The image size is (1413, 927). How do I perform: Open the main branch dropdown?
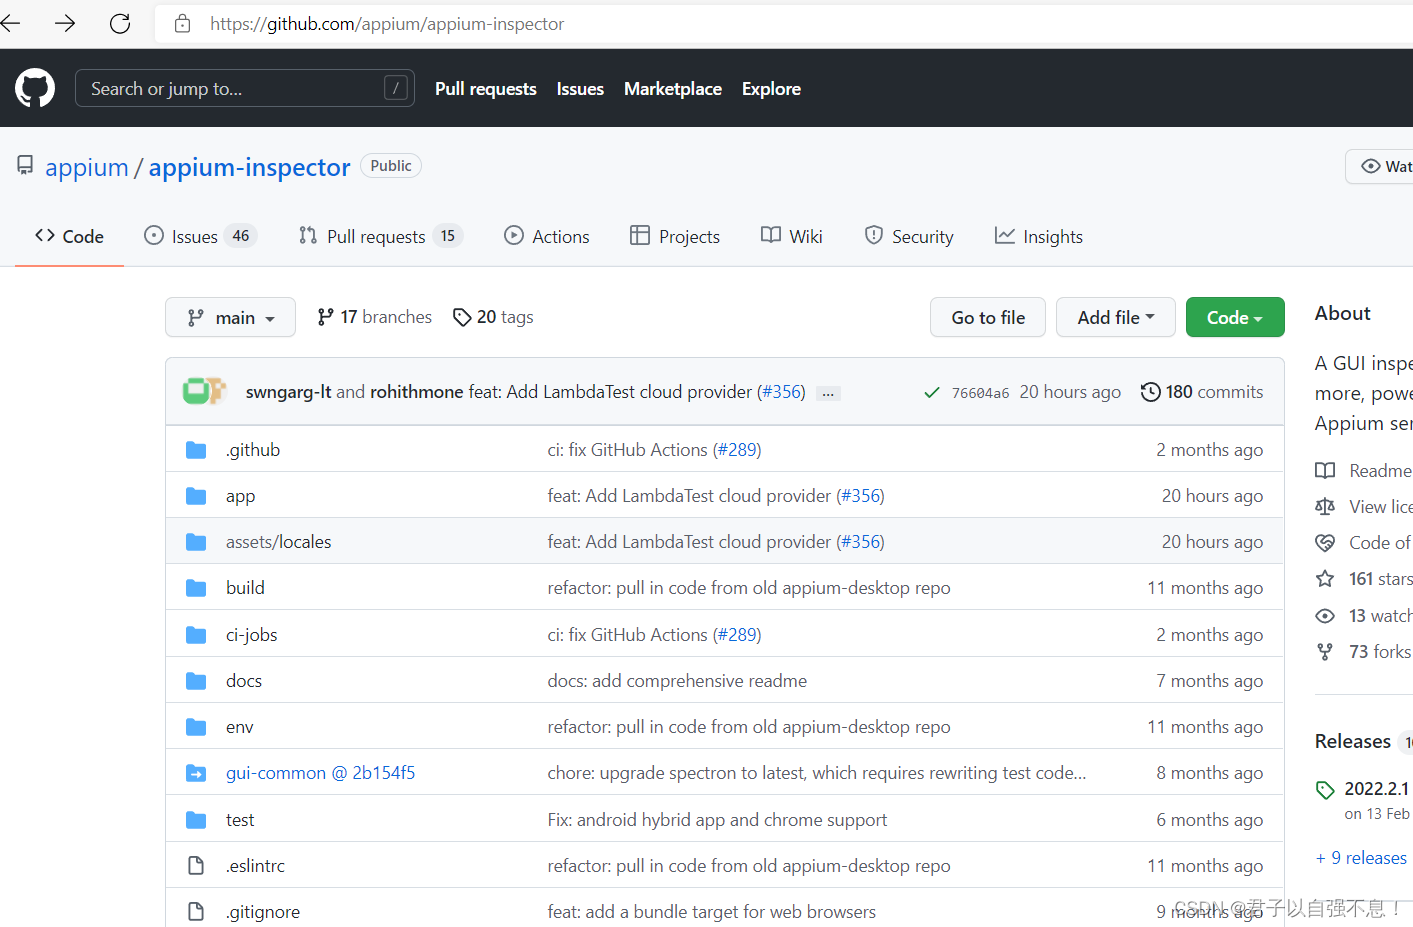click(230, 317)
